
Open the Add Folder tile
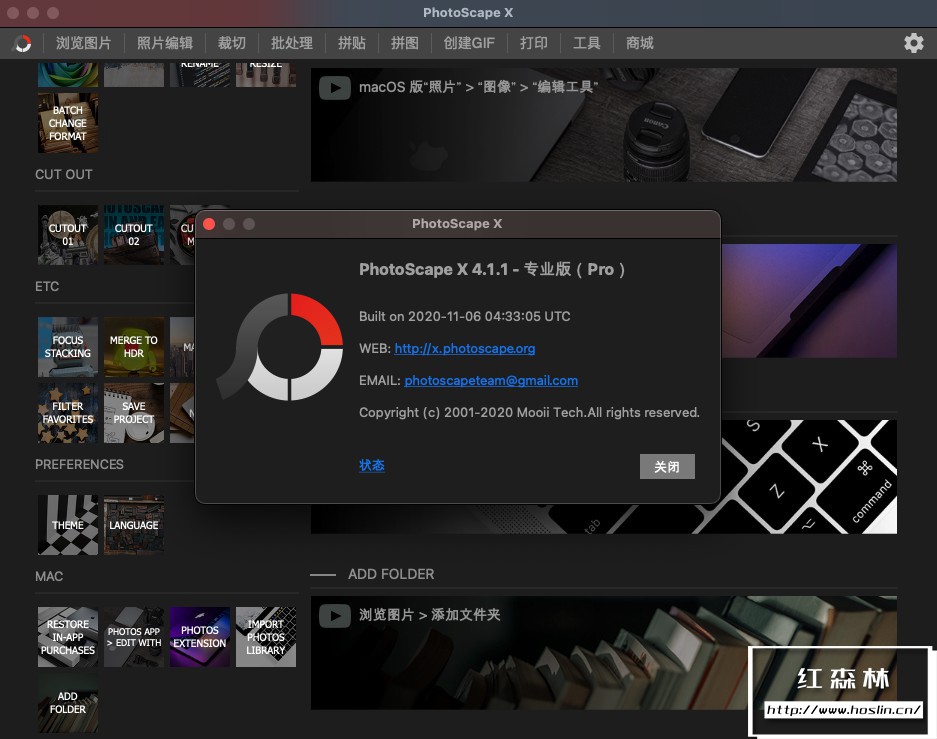(x=68, y=703)
